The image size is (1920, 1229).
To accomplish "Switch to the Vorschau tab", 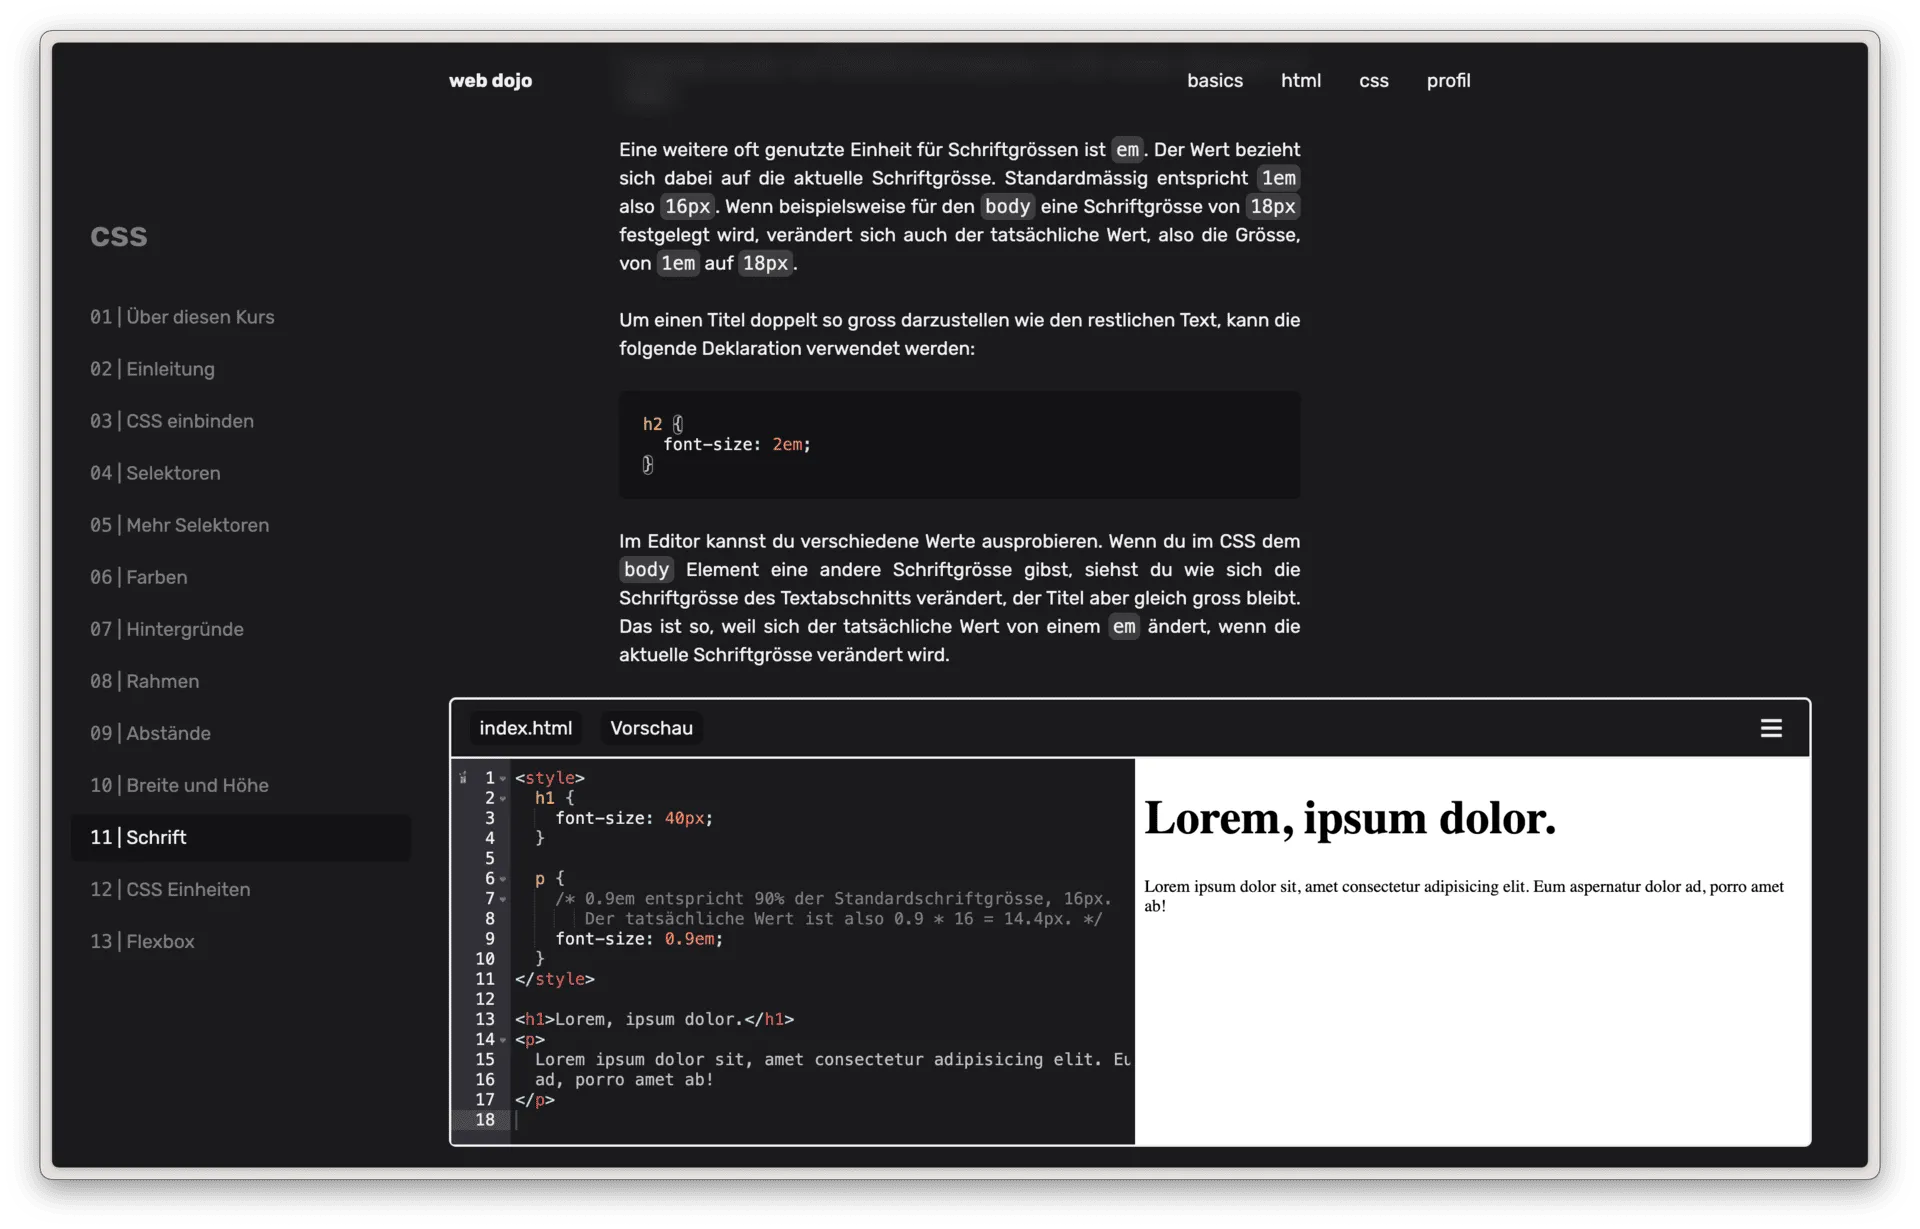I will click(651, 728).
